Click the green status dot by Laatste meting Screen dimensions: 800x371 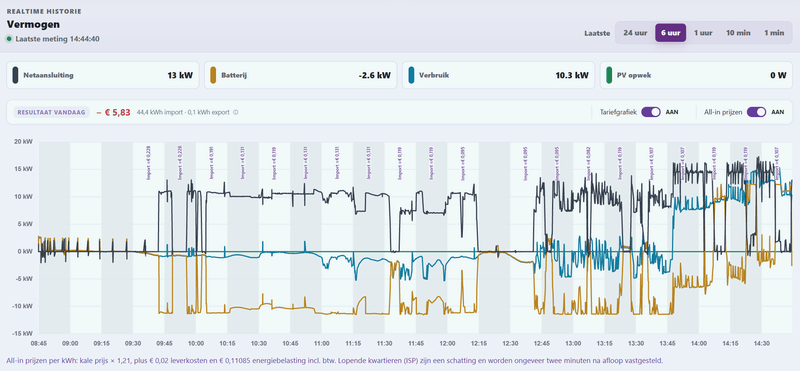[9, 39]
